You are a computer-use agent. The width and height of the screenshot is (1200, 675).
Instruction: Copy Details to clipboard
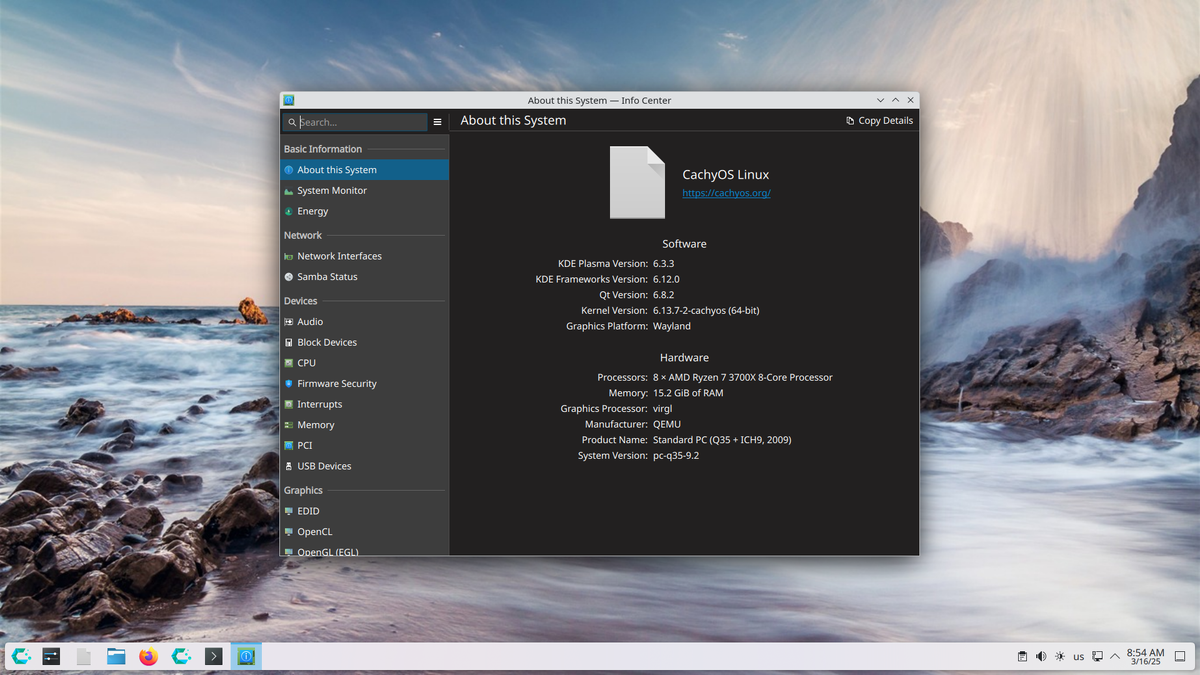pos(879,120)
